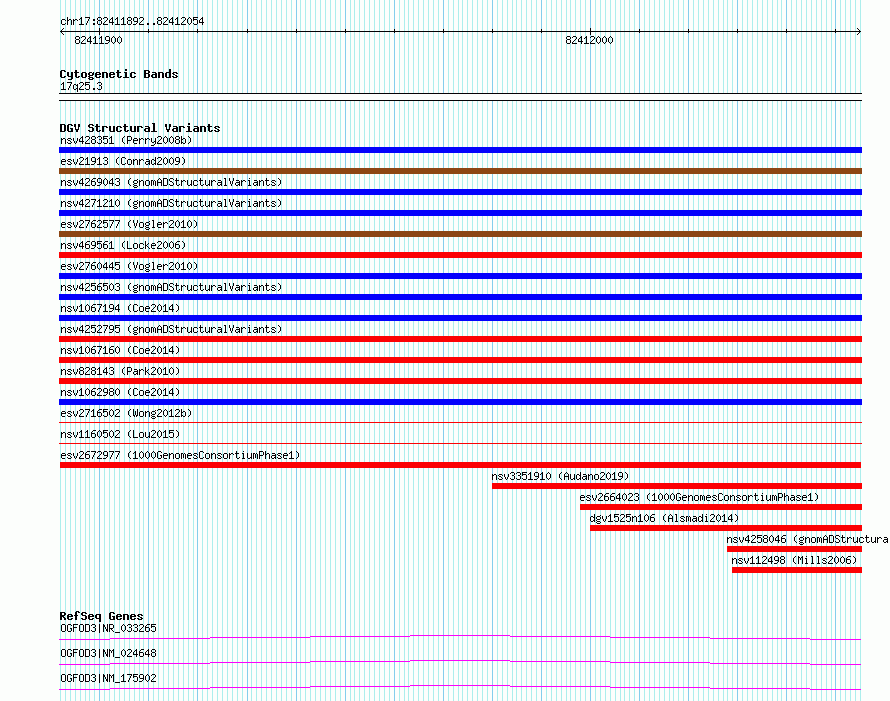
Task: Select the esv21913 (Conrad2009) variant label
Action: [x=123, y=161]
